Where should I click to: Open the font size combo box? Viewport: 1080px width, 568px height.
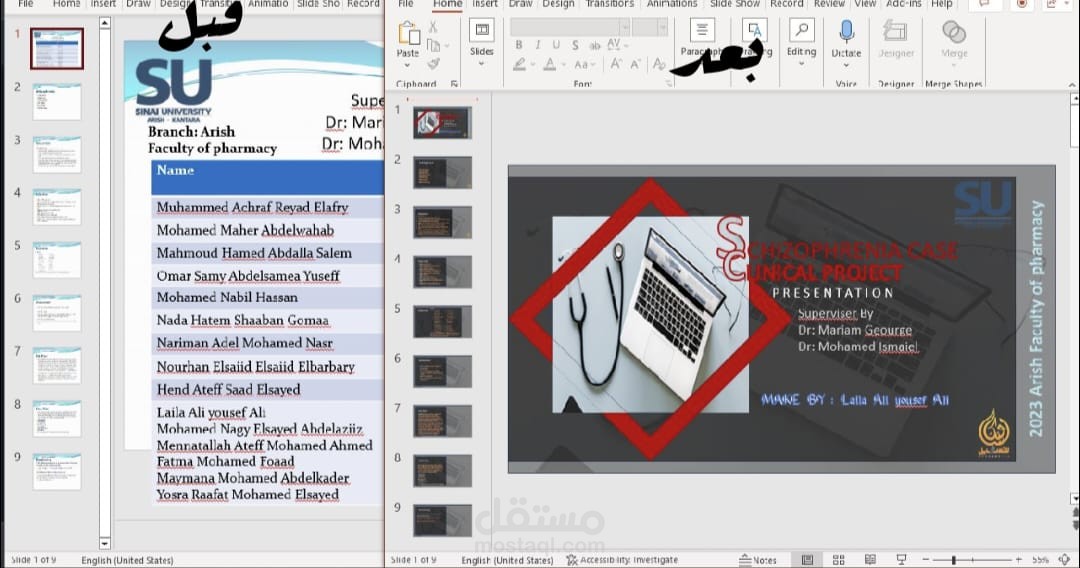point(650,27)
